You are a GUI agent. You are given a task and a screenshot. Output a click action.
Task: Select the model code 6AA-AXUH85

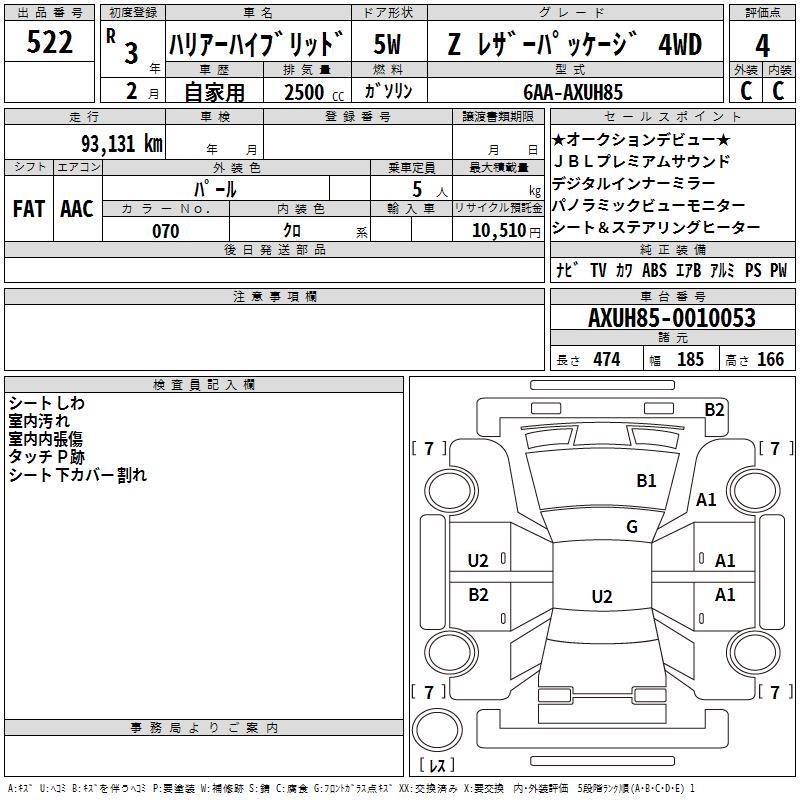tap(573, 92)
